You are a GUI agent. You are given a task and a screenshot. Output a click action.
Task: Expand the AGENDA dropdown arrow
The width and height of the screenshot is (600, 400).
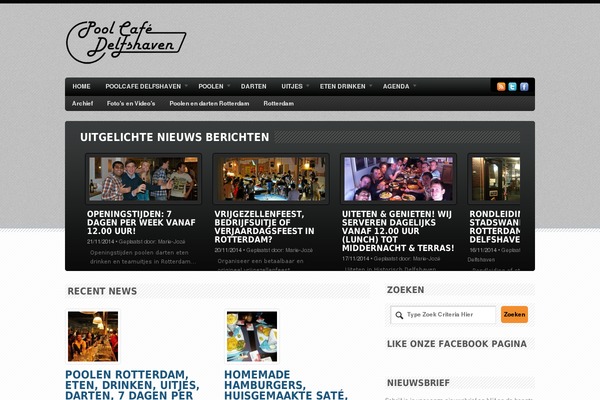point(414,86)
